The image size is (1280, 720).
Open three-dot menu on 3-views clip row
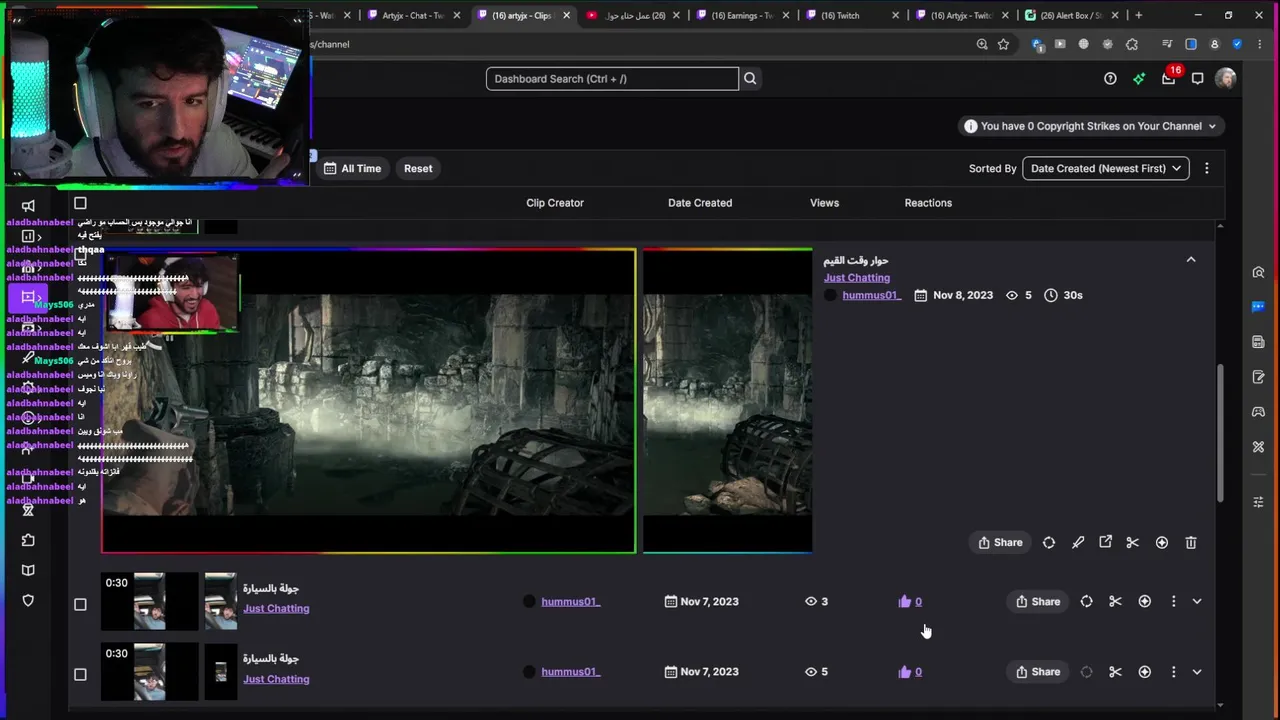coord(1174,601)
